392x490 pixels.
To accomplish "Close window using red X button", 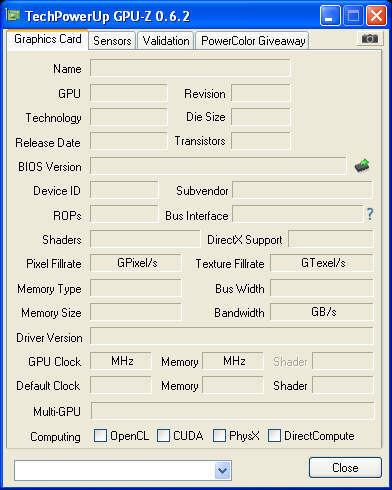I will (376, 15).
